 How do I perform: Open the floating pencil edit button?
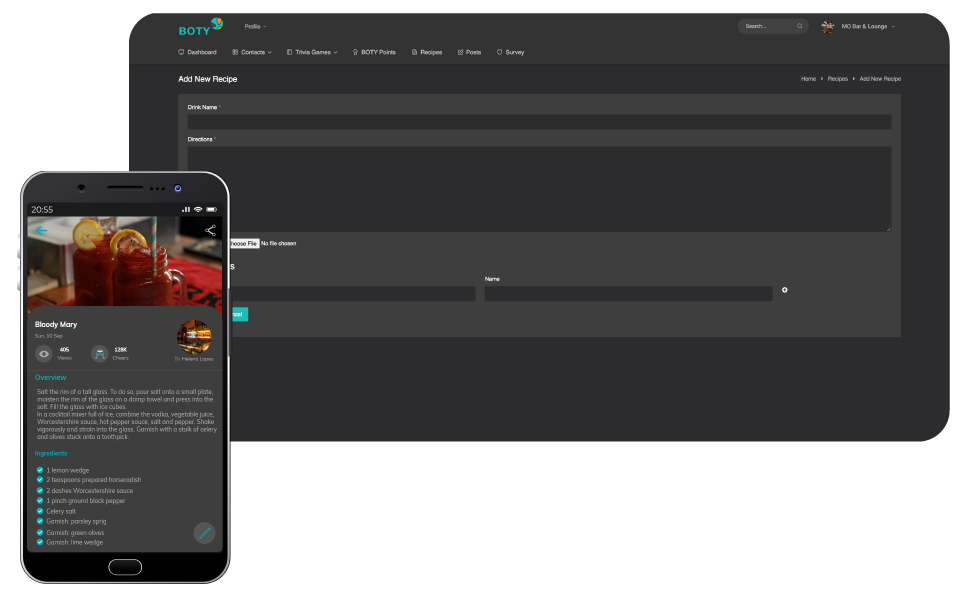(x=205, y=533)
